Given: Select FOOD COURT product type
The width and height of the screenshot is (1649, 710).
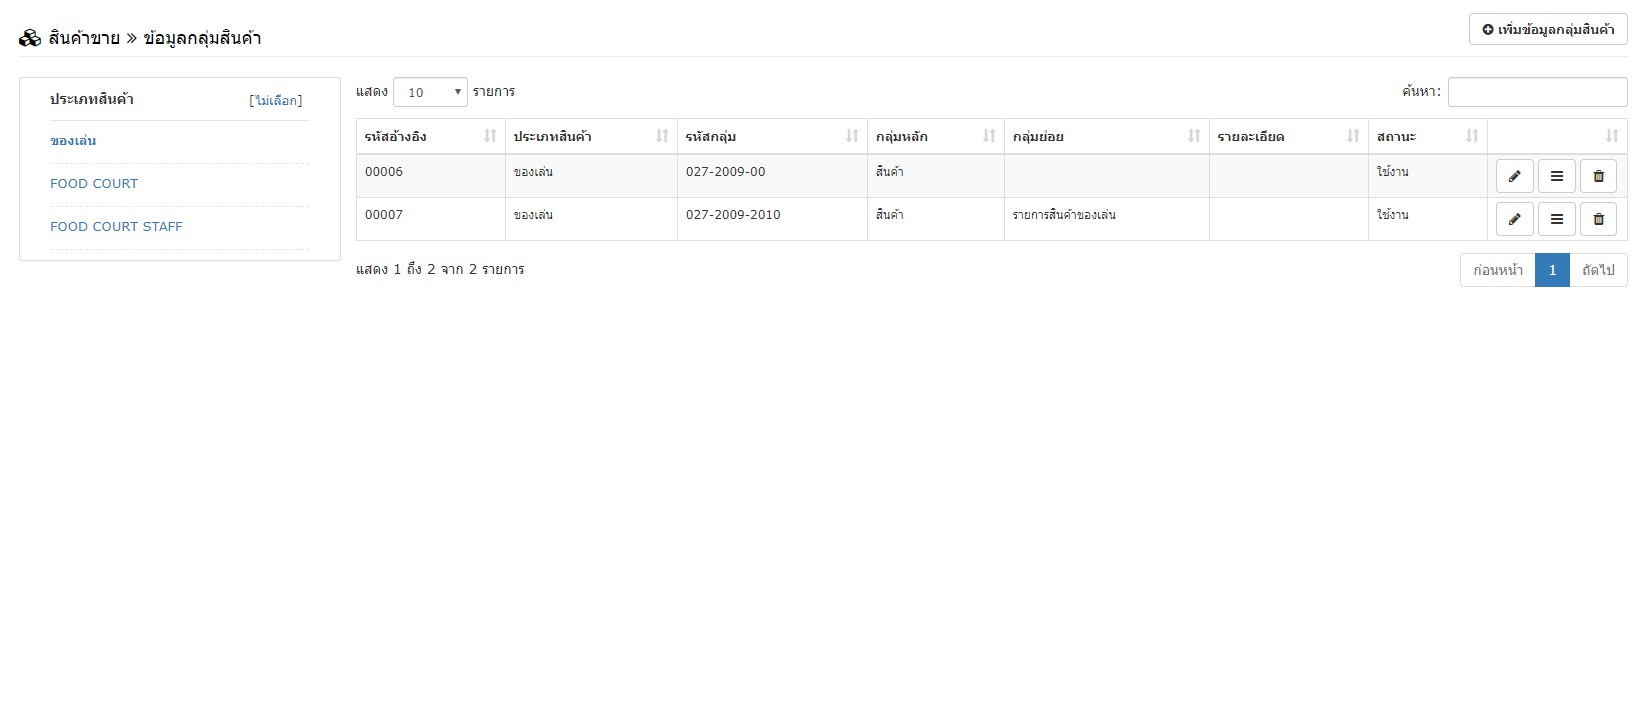Looking at the screenshot, I should [x=94, y=184].
